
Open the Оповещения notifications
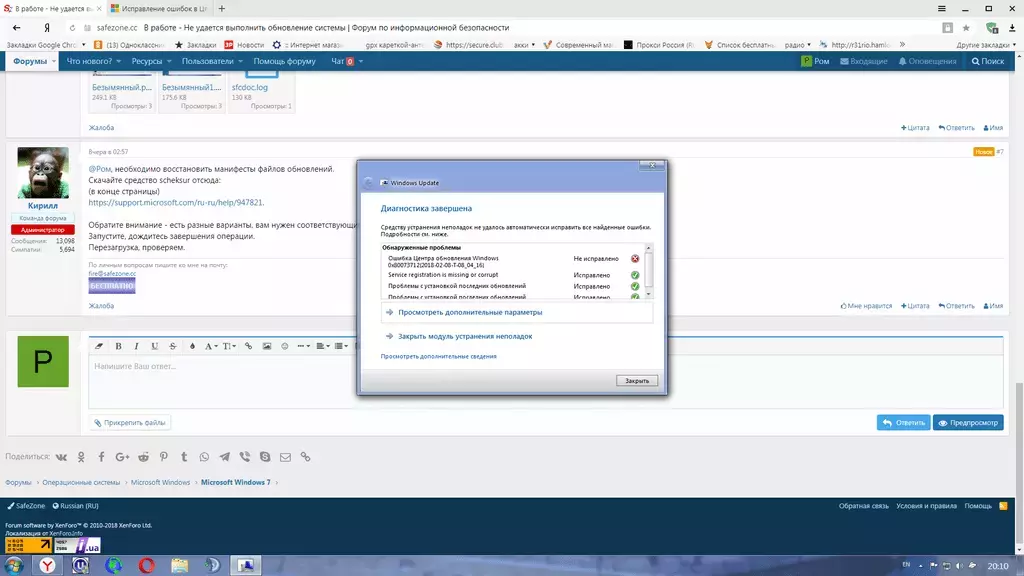[927, 61]
